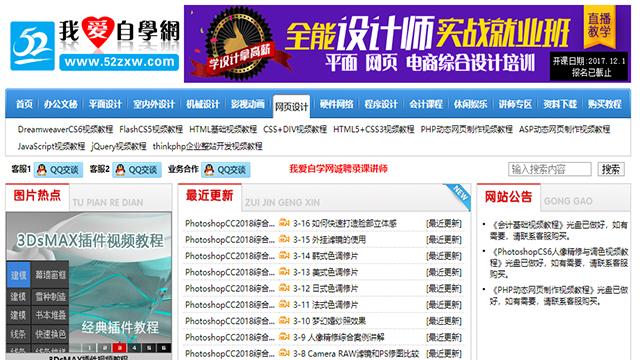Open DreamweaverCS6视频教程 link
Image resolution: width=640 pixels, height=360 pixels.
point(65,129)
